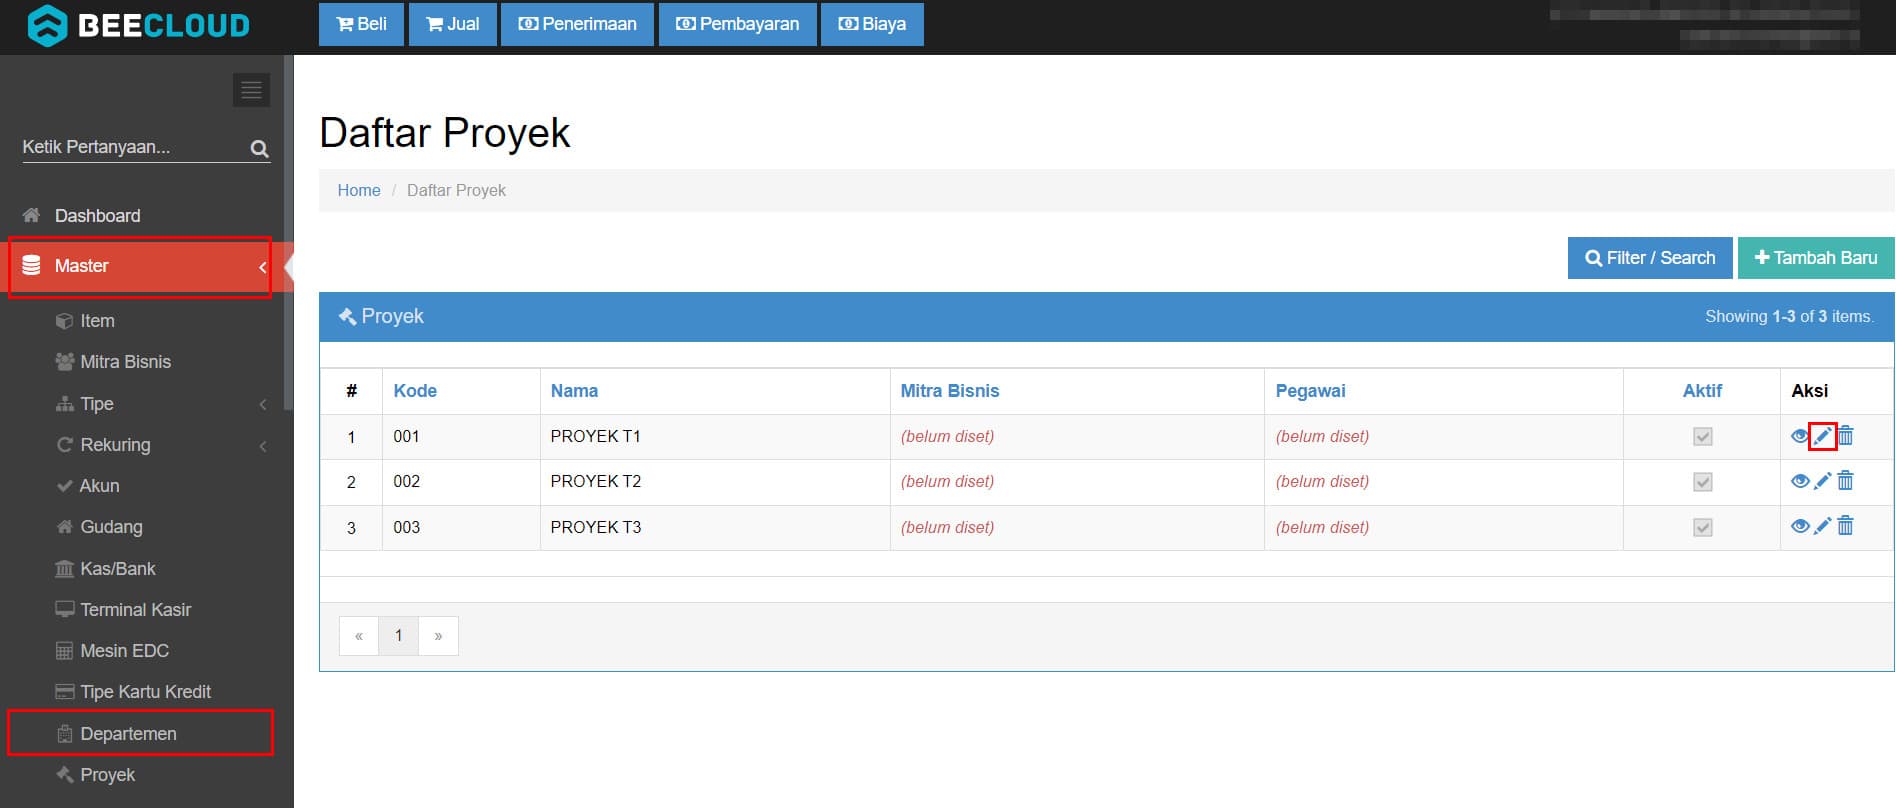Click the Master database icon
1896x808 pixels.
(x=32, y=265)
